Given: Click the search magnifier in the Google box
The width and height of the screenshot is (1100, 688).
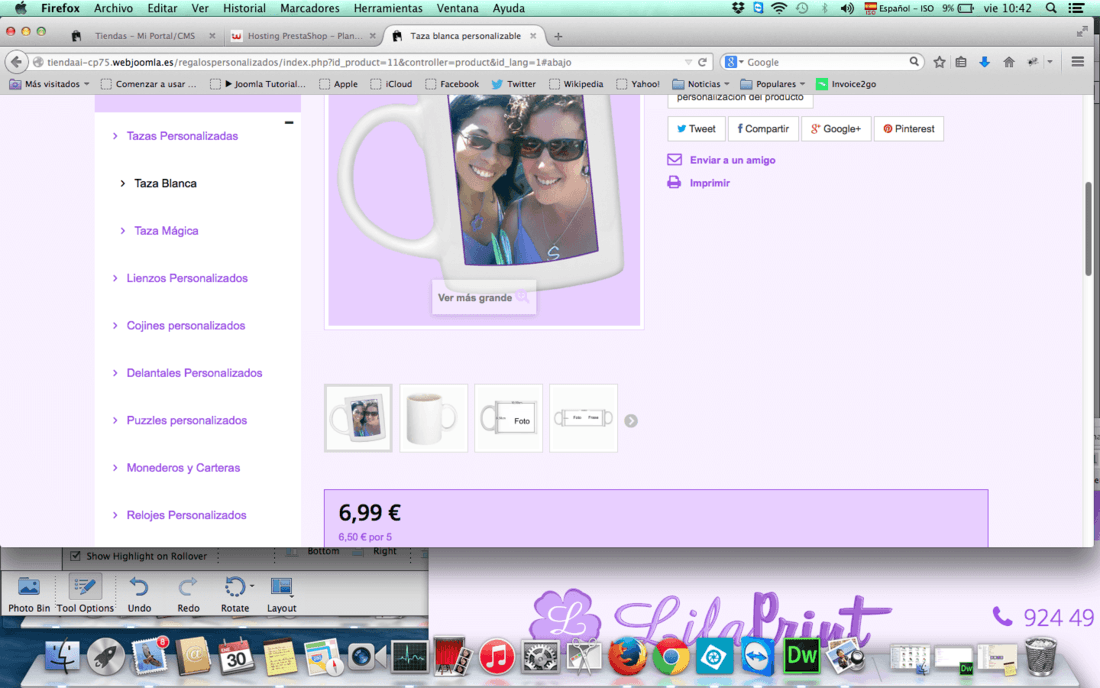Looking at the screenshot, I should click(913, 62).
